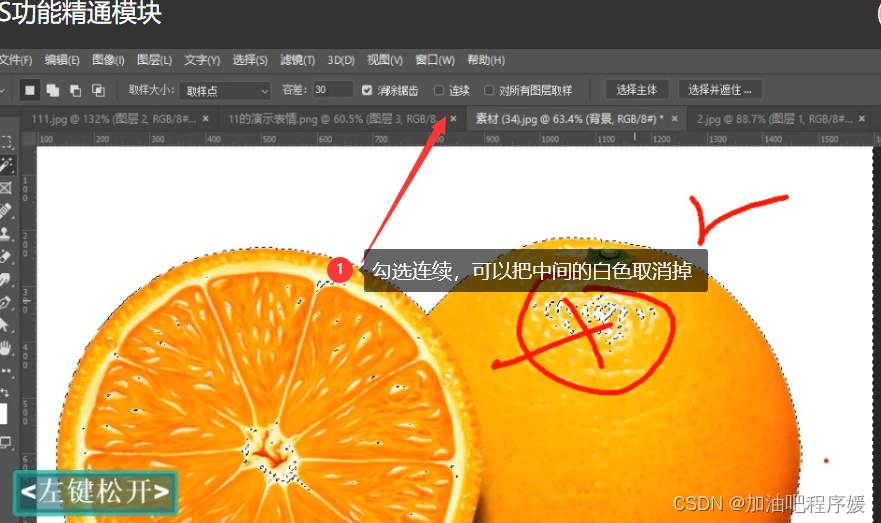Choose Add to Selection mode icon
The height and width of the screenshot is (523, 881).
[x=53, y=90]
